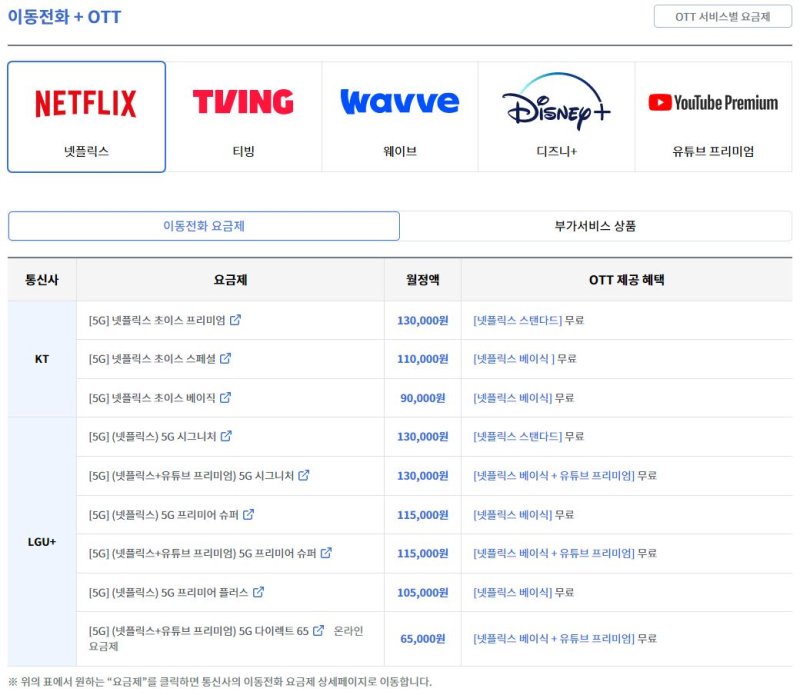Click external link icon beside (넷플릭스) 5G 프리미어 플러스
The image size is (800, 695).
coord(258,592)
